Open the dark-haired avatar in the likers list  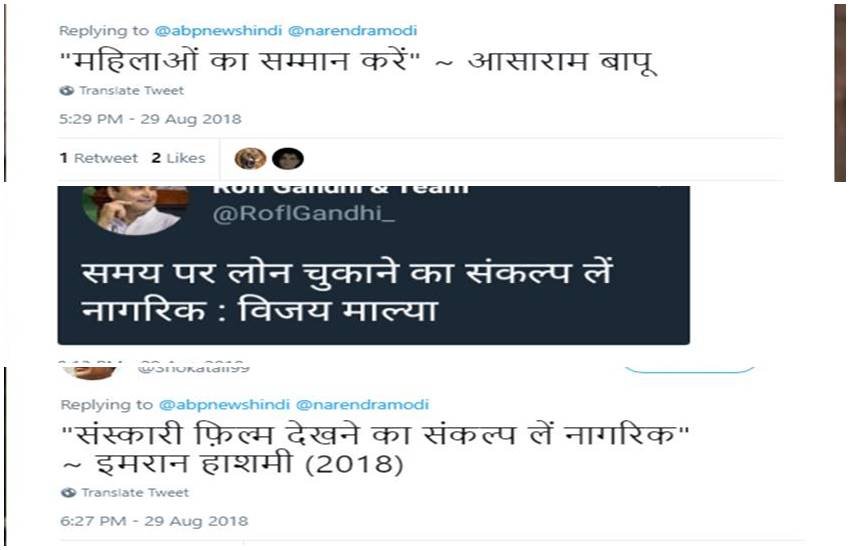coord(287,158)
